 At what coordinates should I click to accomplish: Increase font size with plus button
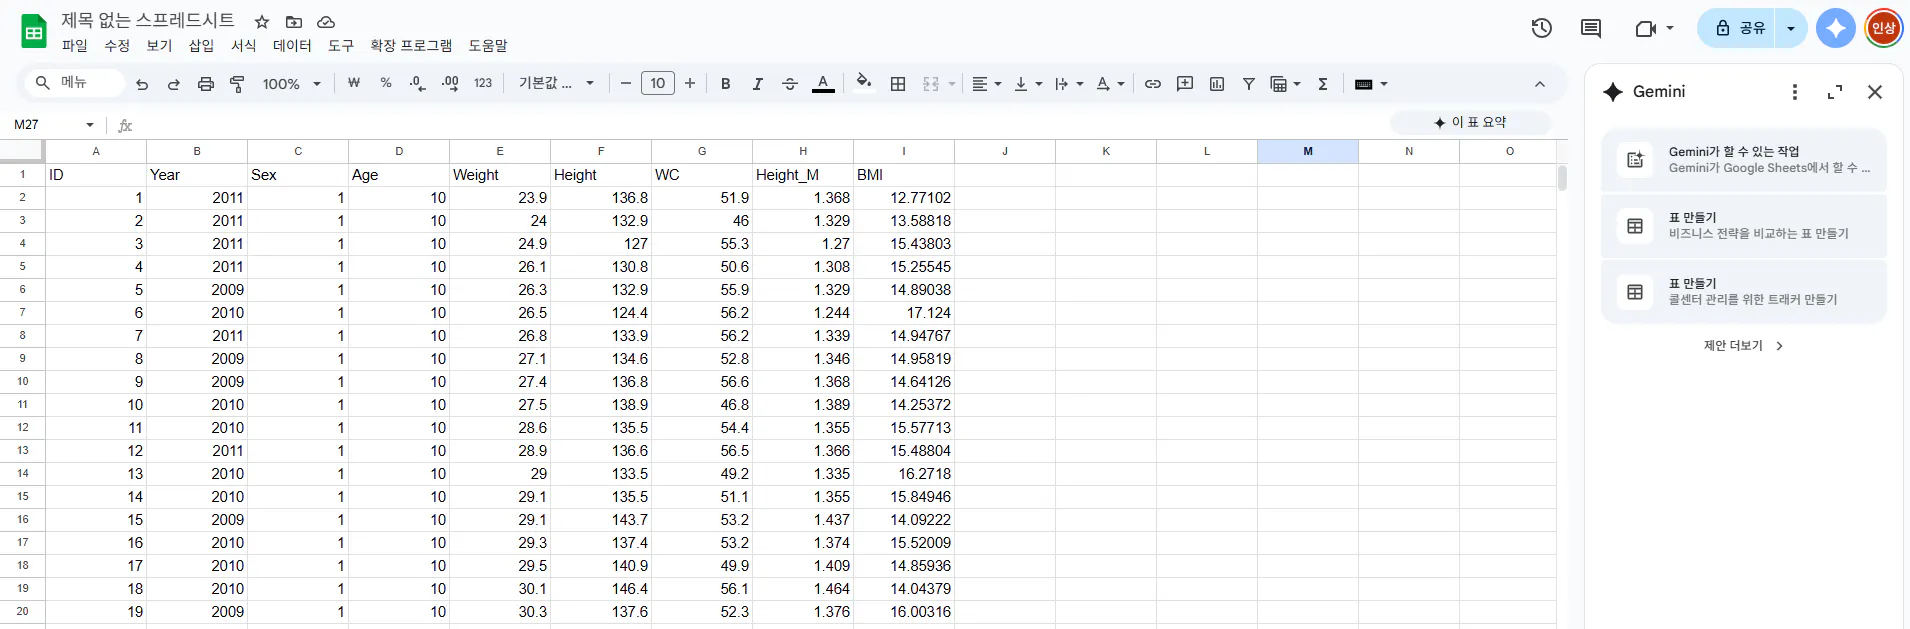point(690,83)
